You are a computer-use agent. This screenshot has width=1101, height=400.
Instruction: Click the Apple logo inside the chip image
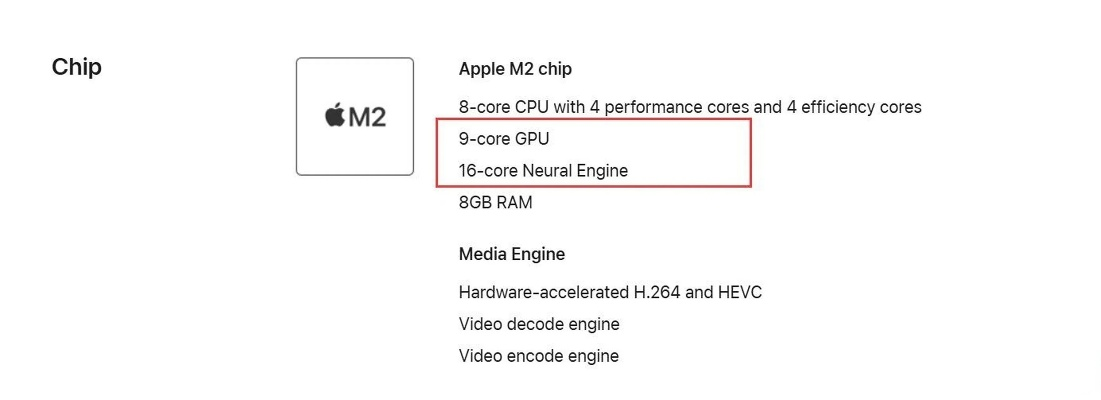334,116
